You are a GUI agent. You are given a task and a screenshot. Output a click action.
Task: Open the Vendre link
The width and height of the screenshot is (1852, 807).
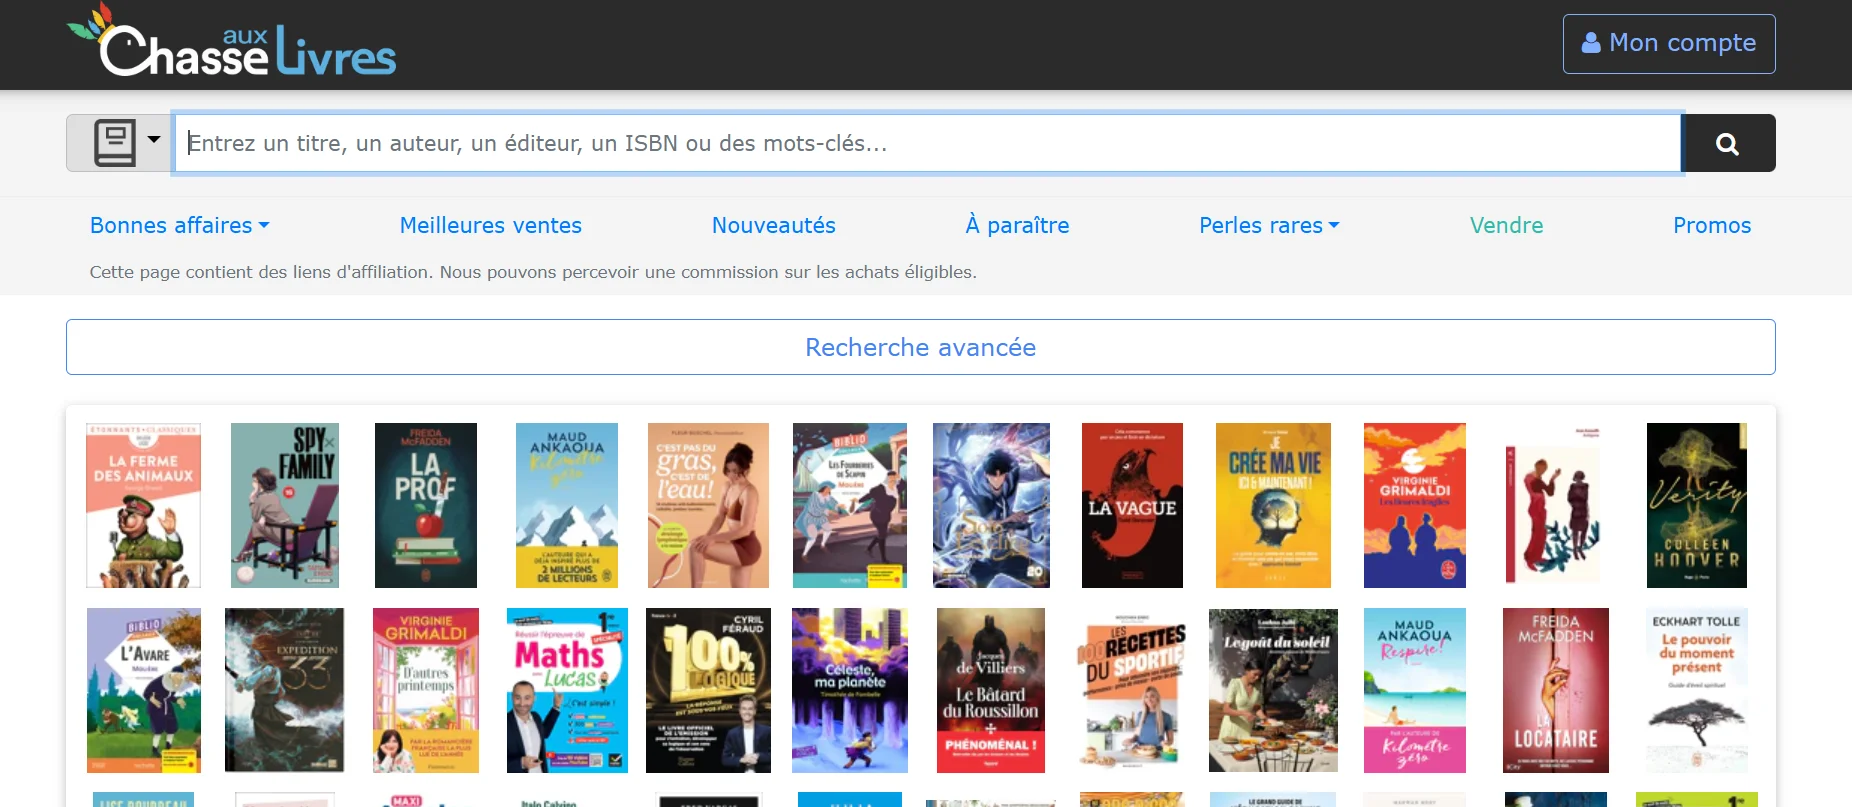point(1507,225)
